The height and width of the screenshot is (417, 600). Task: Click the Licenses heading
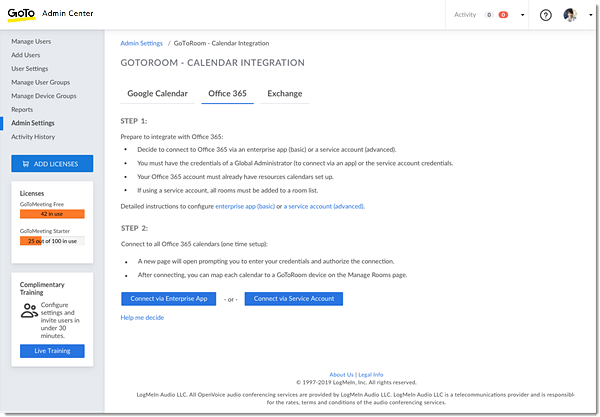[x=32, y=194]
